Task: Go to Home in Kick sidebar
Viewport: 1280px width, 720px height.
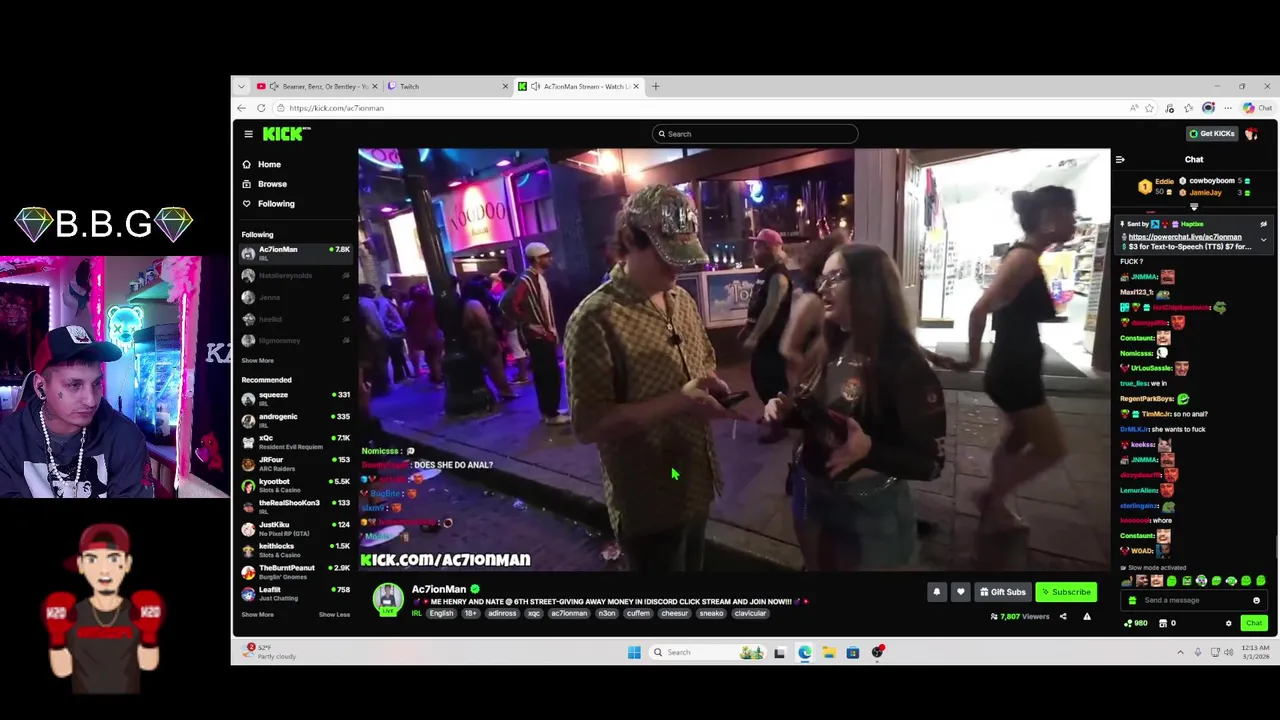Action: (262, 164)
